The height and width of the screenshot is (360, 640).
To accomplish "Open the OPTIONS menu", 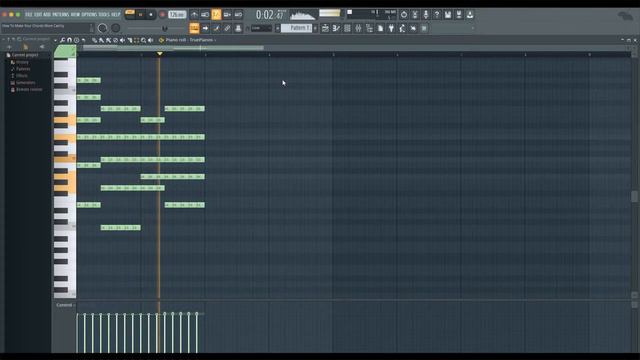I will coord(89,14).
